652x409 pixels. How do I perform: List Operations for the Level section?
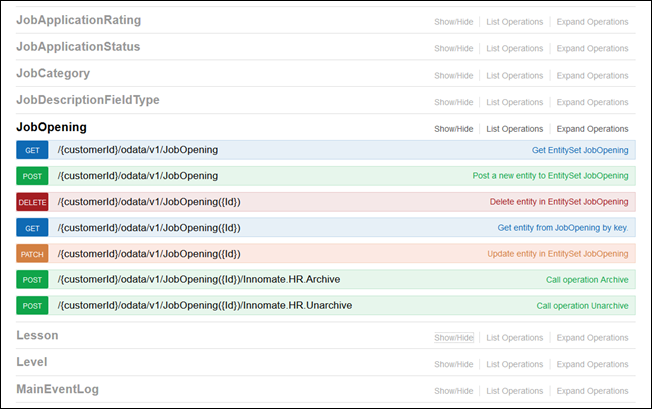514,364
